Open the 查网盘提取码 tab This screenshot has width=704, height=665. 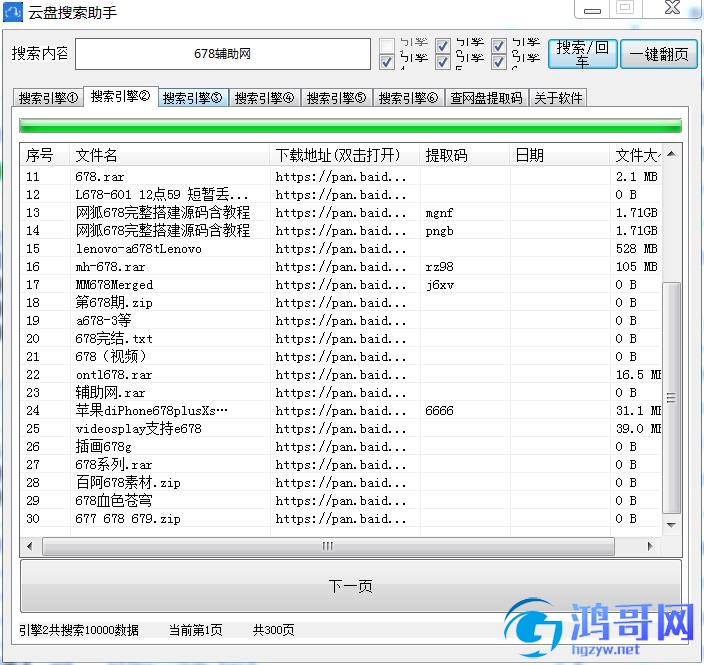click(x=486, y=98)
